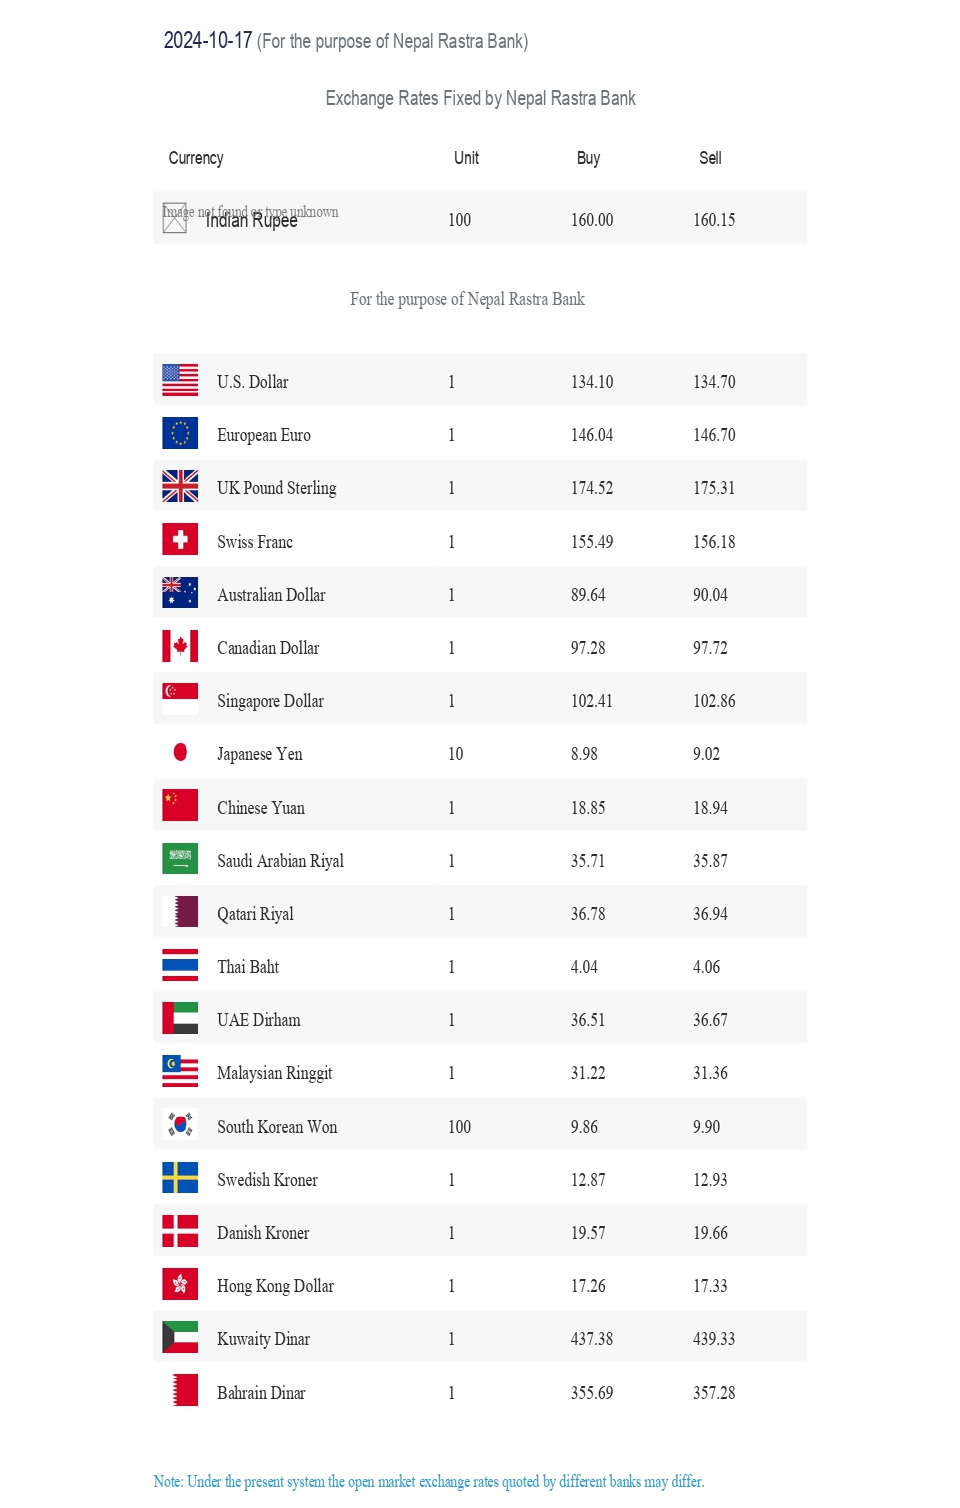The image size is (960, 1508).
Task: Select the Unit column header
Action: click(x=466, y=158)
